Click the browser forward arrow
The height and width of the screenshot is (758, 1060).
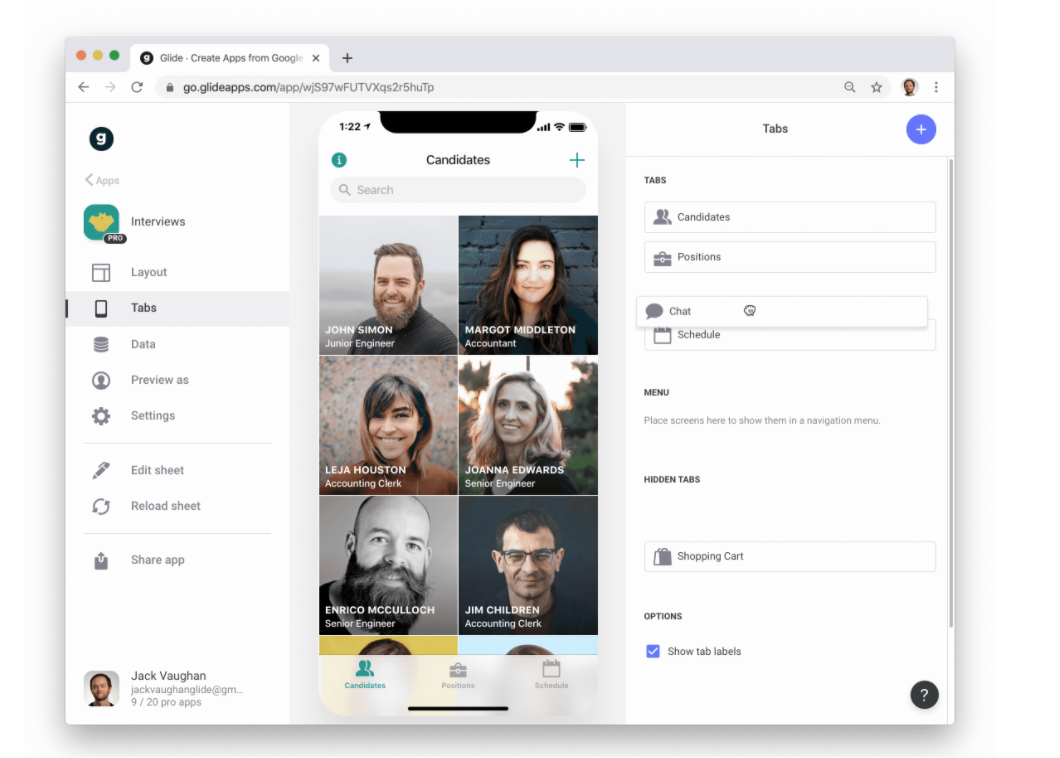point(110,87)
